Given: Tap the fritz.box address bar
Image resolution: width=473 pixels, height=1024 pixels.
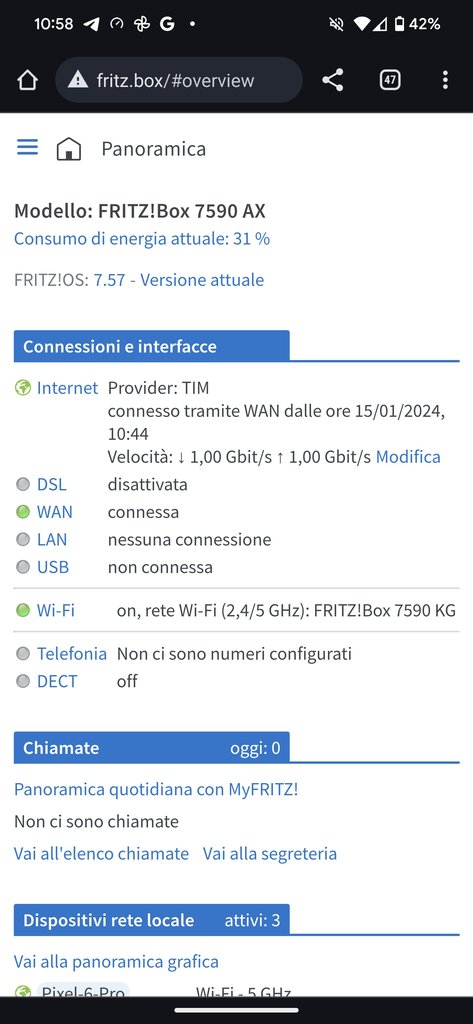Looking at the screenshot, I should pyautogui.click(x=179, y=80).
